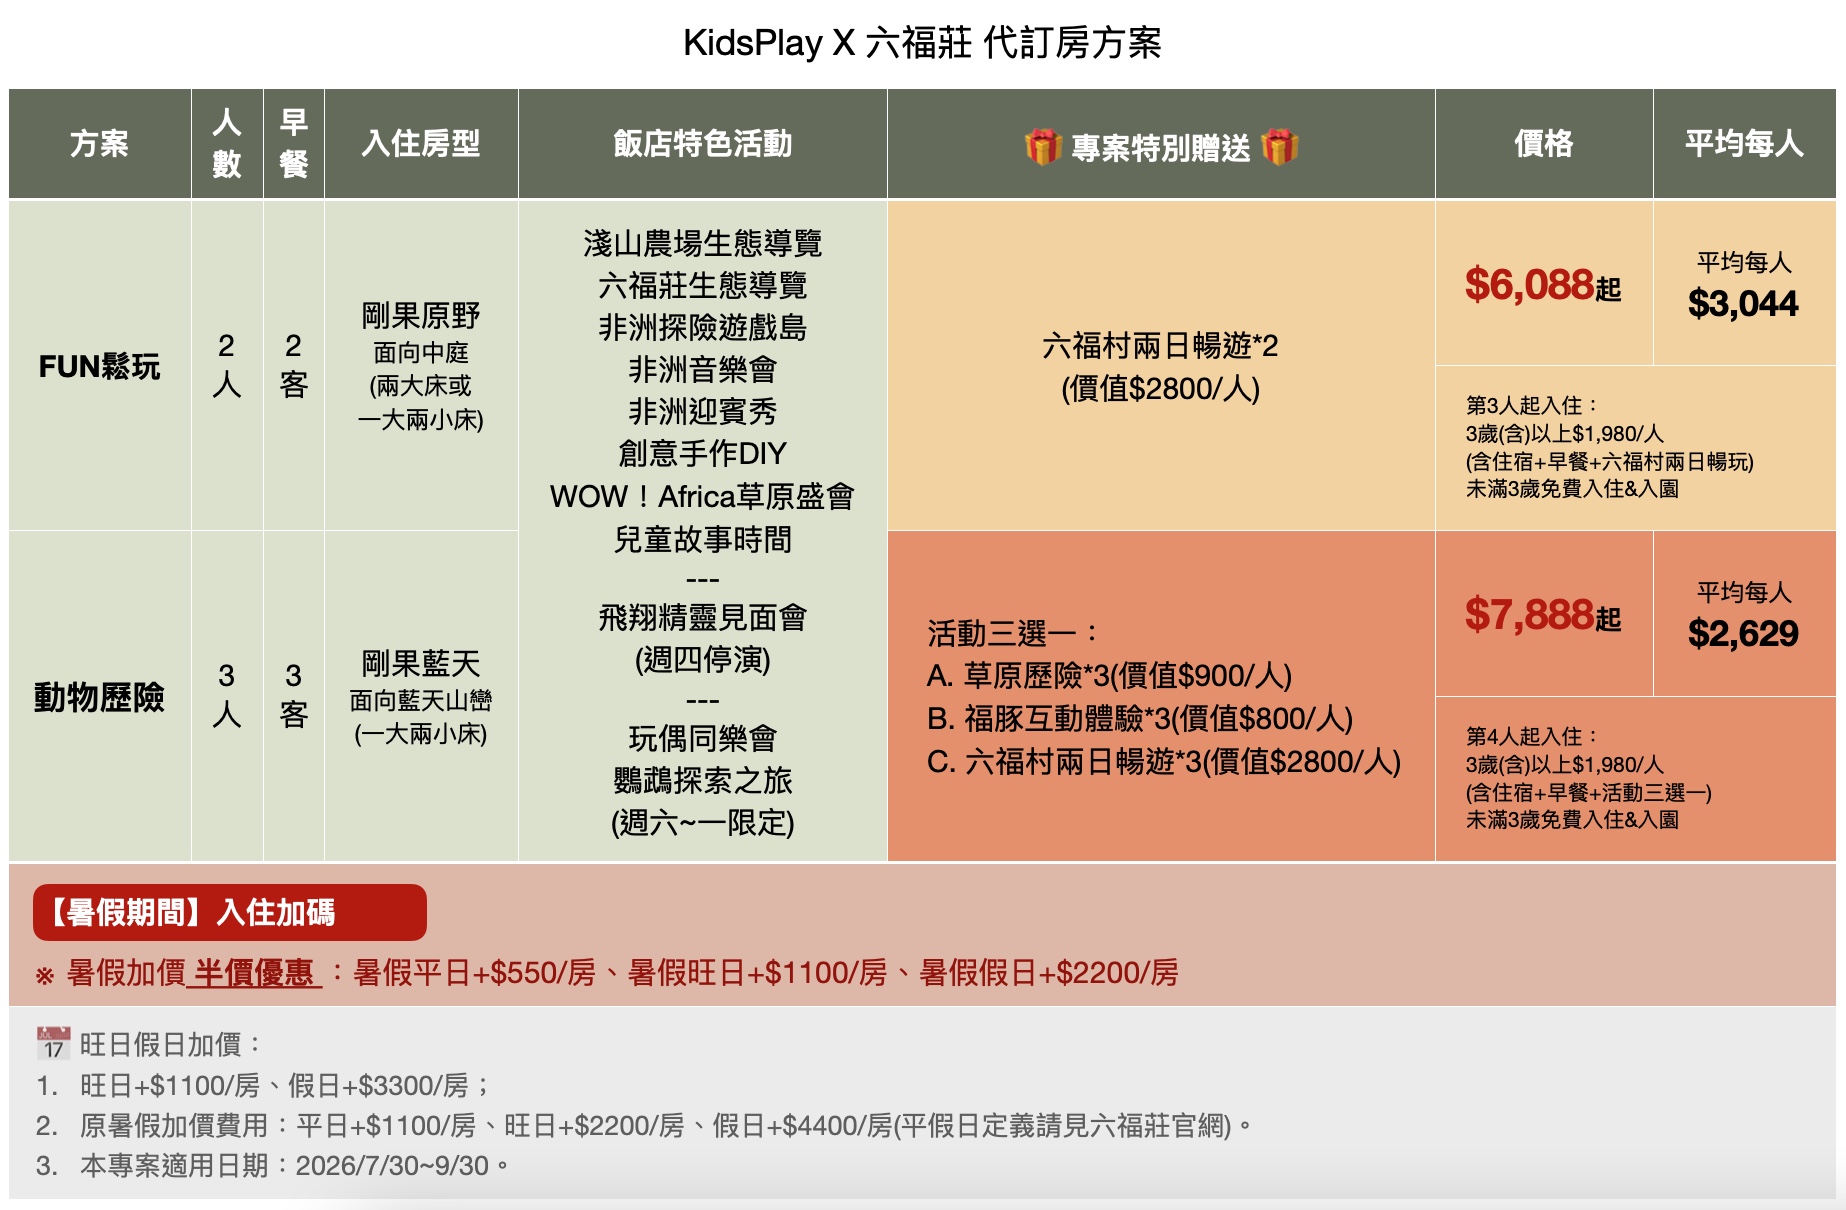Click the 非洲音樂會 activity
This screenshot has width=1846, height=1210.
coord(702,369)
